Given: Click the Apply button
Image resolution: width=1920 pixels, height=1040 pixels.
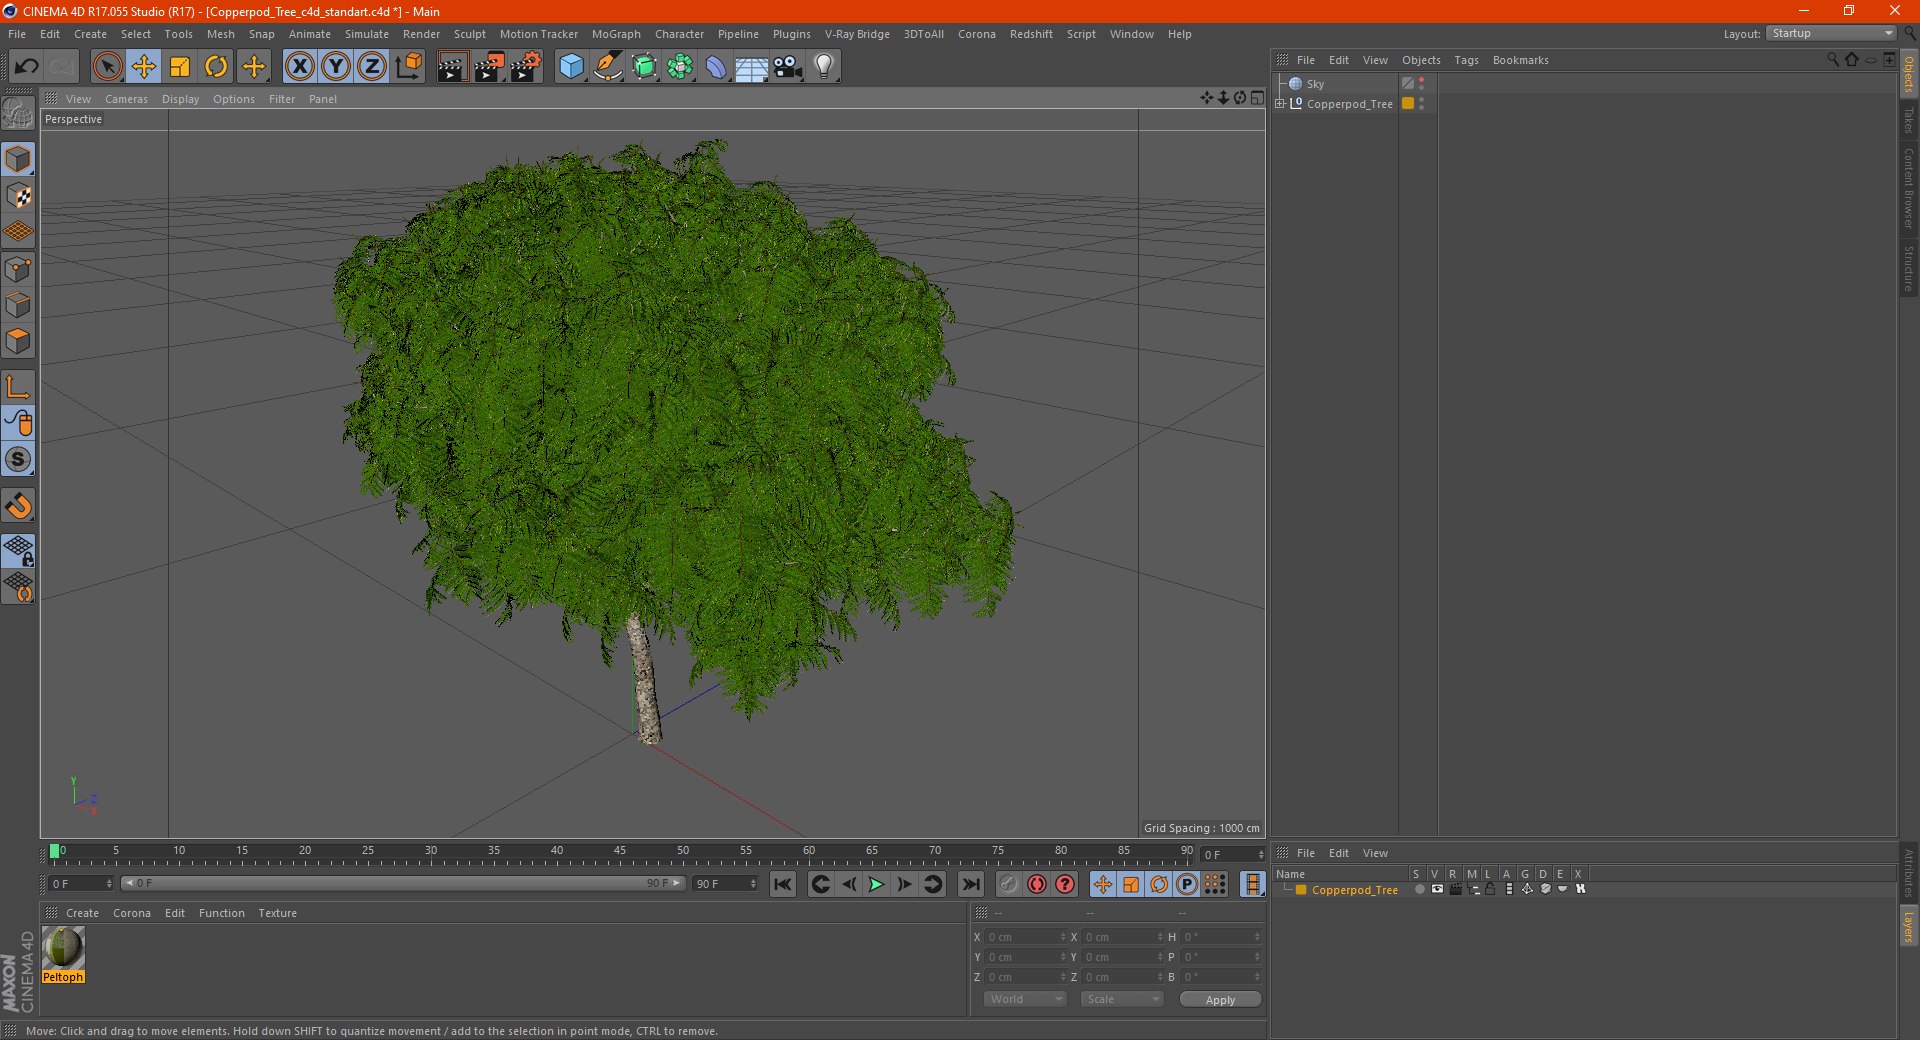Looking at the screenshot, I should [1220, 1000].
